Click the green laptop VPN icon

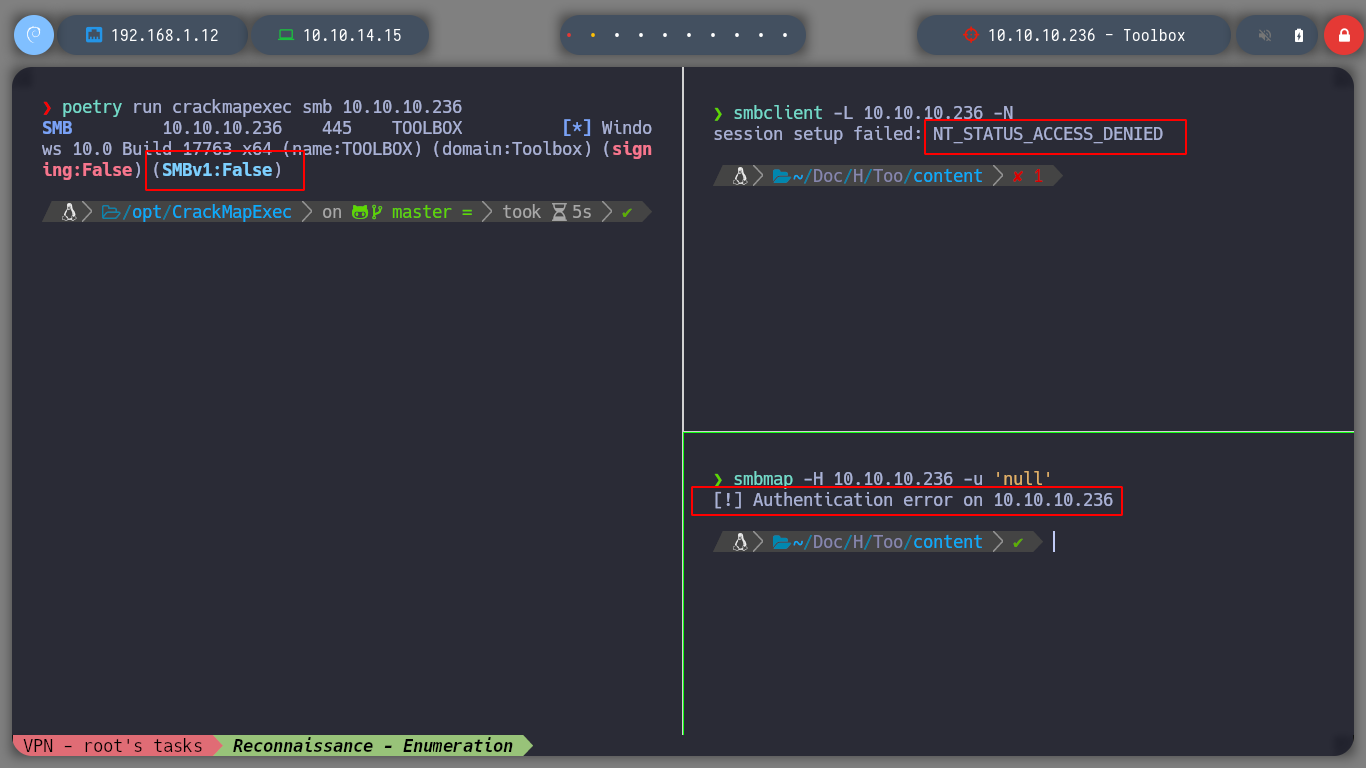(x=286, y=35)
